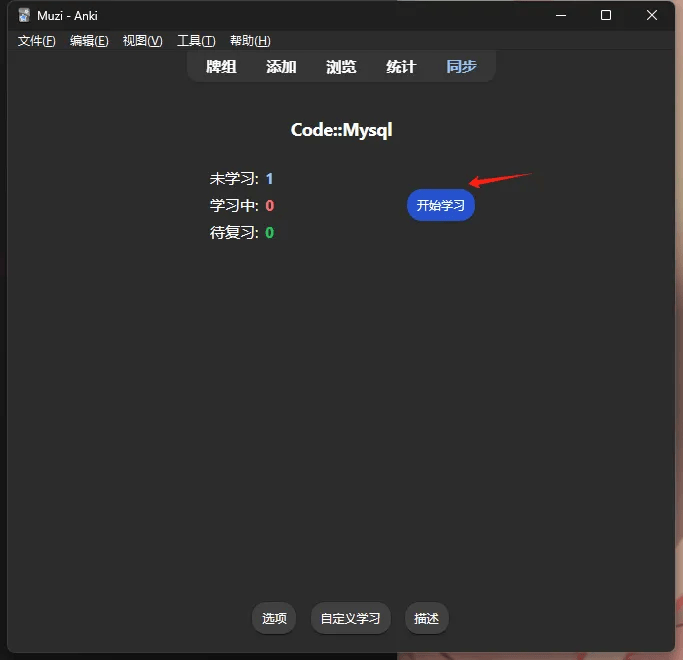Minimize the Anki window
Image resolution: width=683 pixels, height=660 pixels.
pos(561,15)
